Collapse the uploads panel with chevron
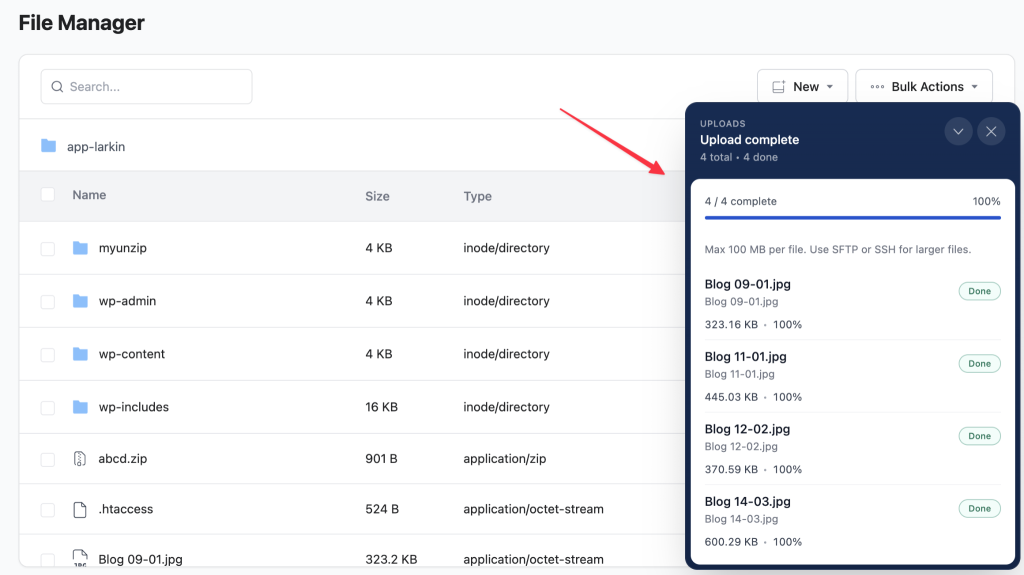This screenshot has height=575, width=1024. [958, 131]
